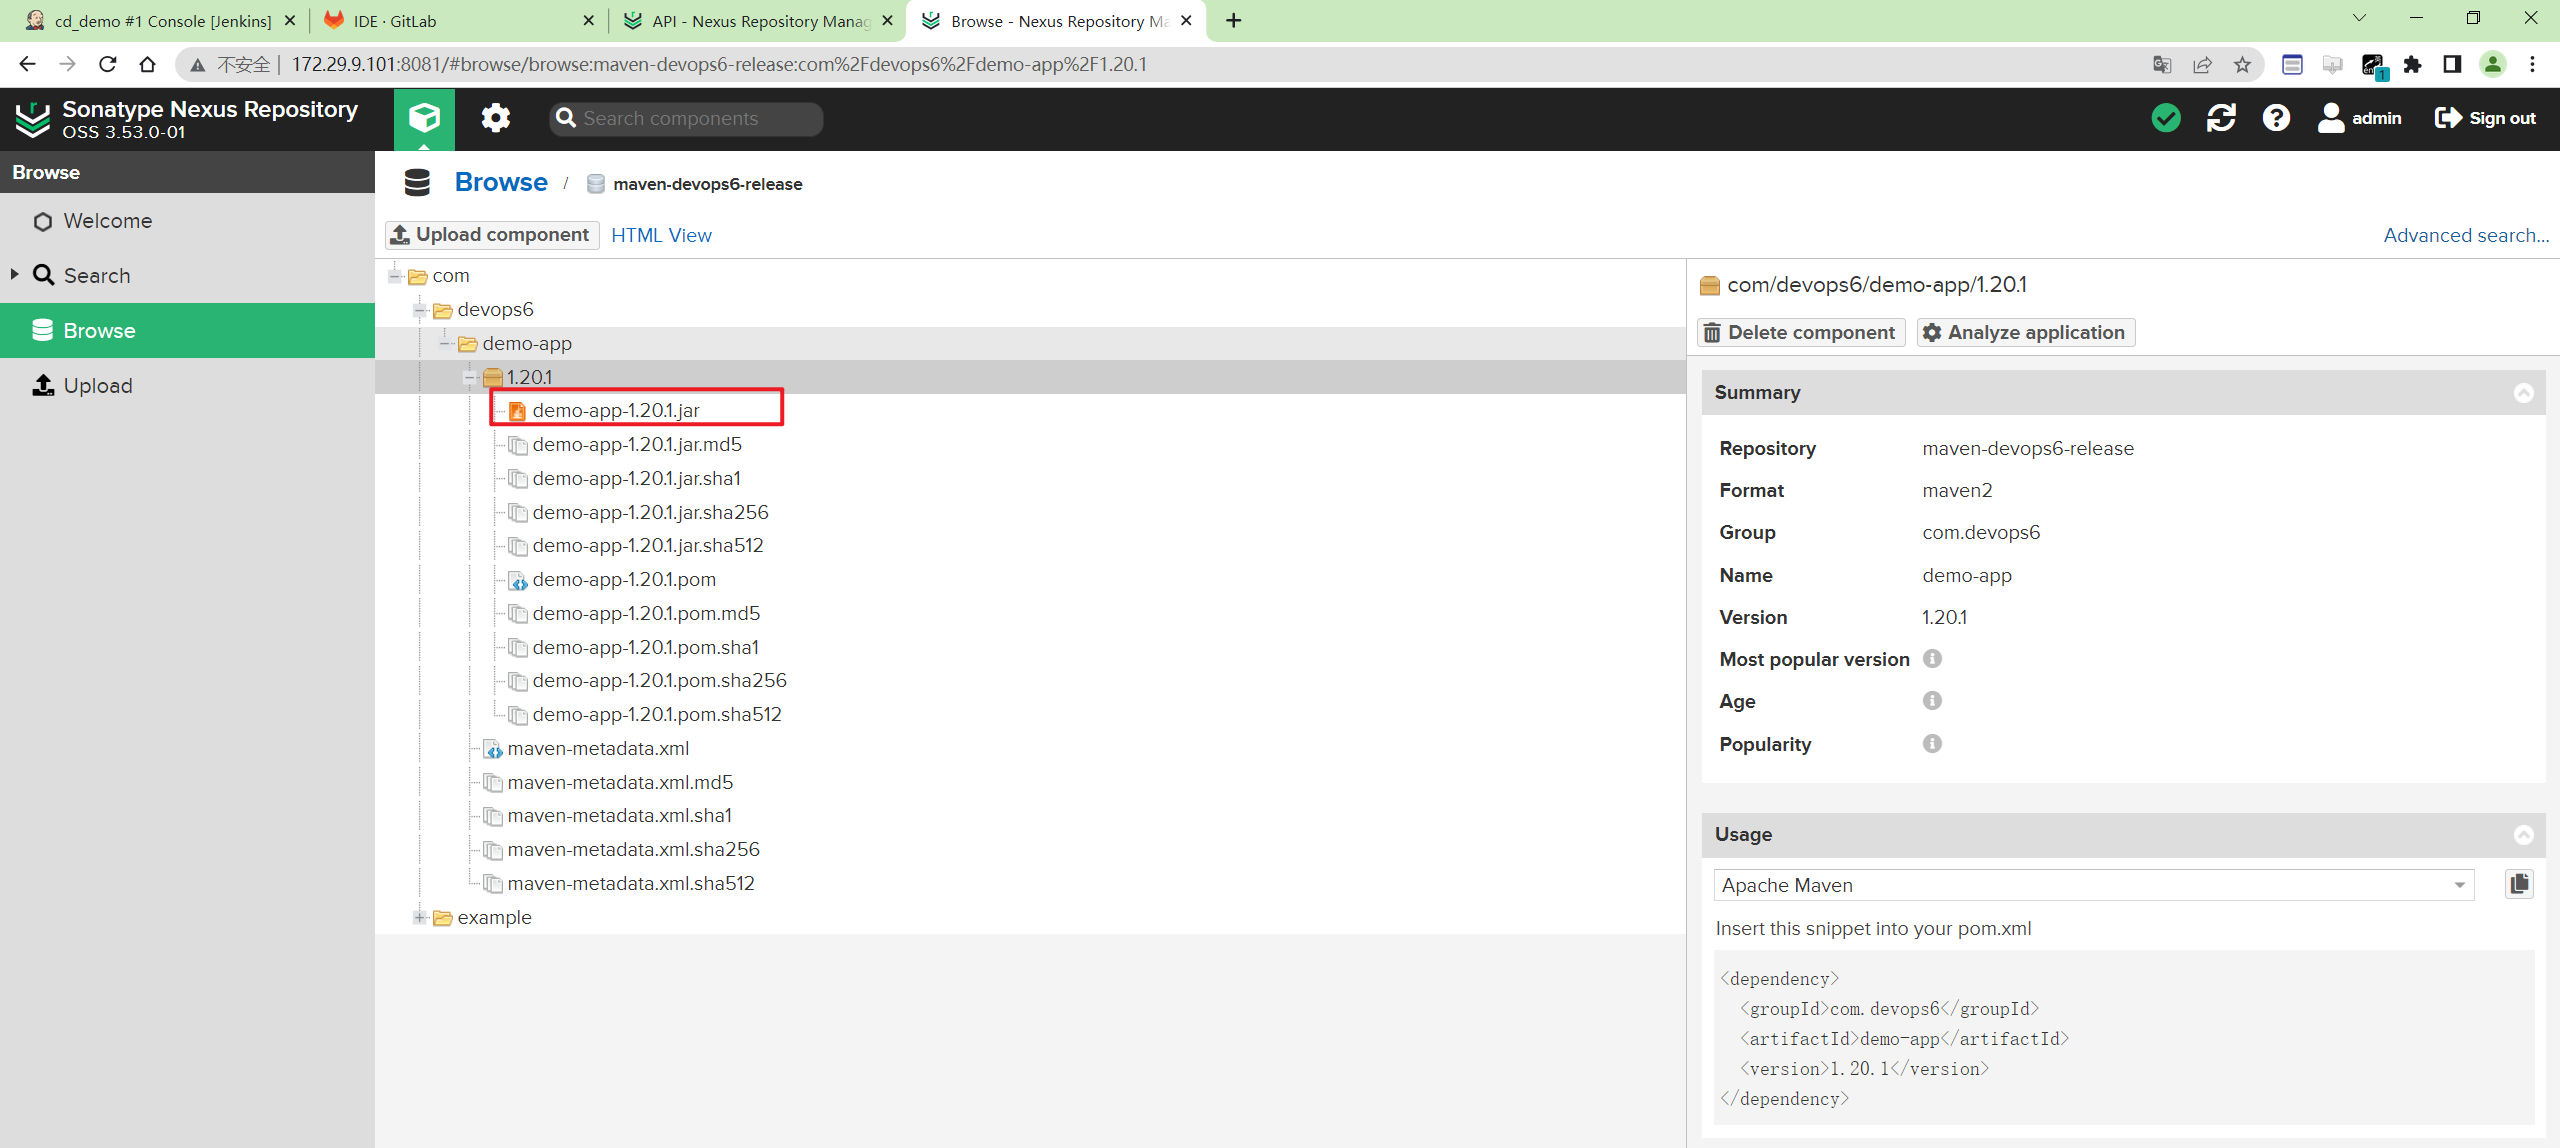This screenshot has height=1148, width=2560.
Task: Select demo-app-1.20.1.jar.sha1 file
Action: (636, 479)
